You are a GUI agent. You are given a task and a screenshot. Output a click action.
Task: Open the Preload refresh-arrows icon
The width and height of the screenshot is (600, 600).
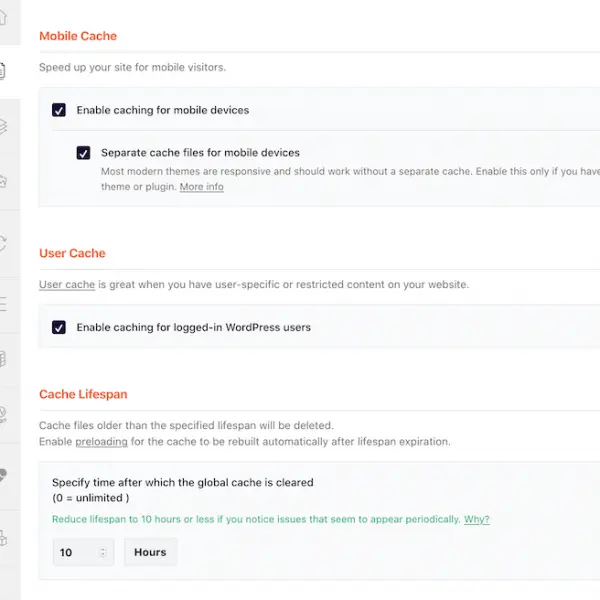[x=5, y=242]
